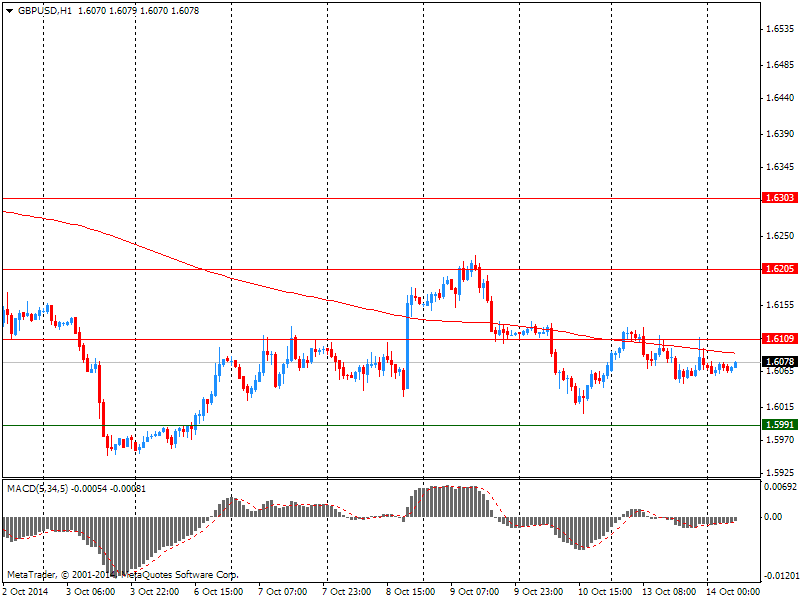Click the 9 Oct 07:00 time label
Screen dimensions: 800x600
click(x=474, y=591)
